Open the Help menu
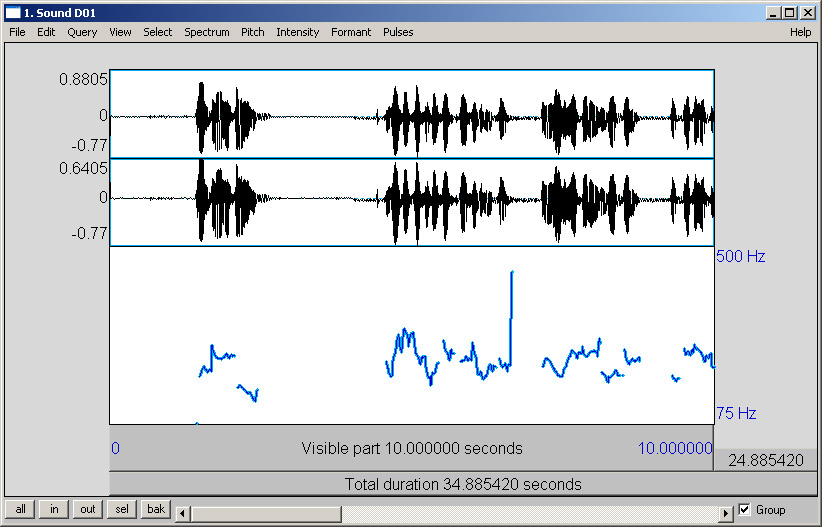822x527 pixels. (x=801, y=32)
